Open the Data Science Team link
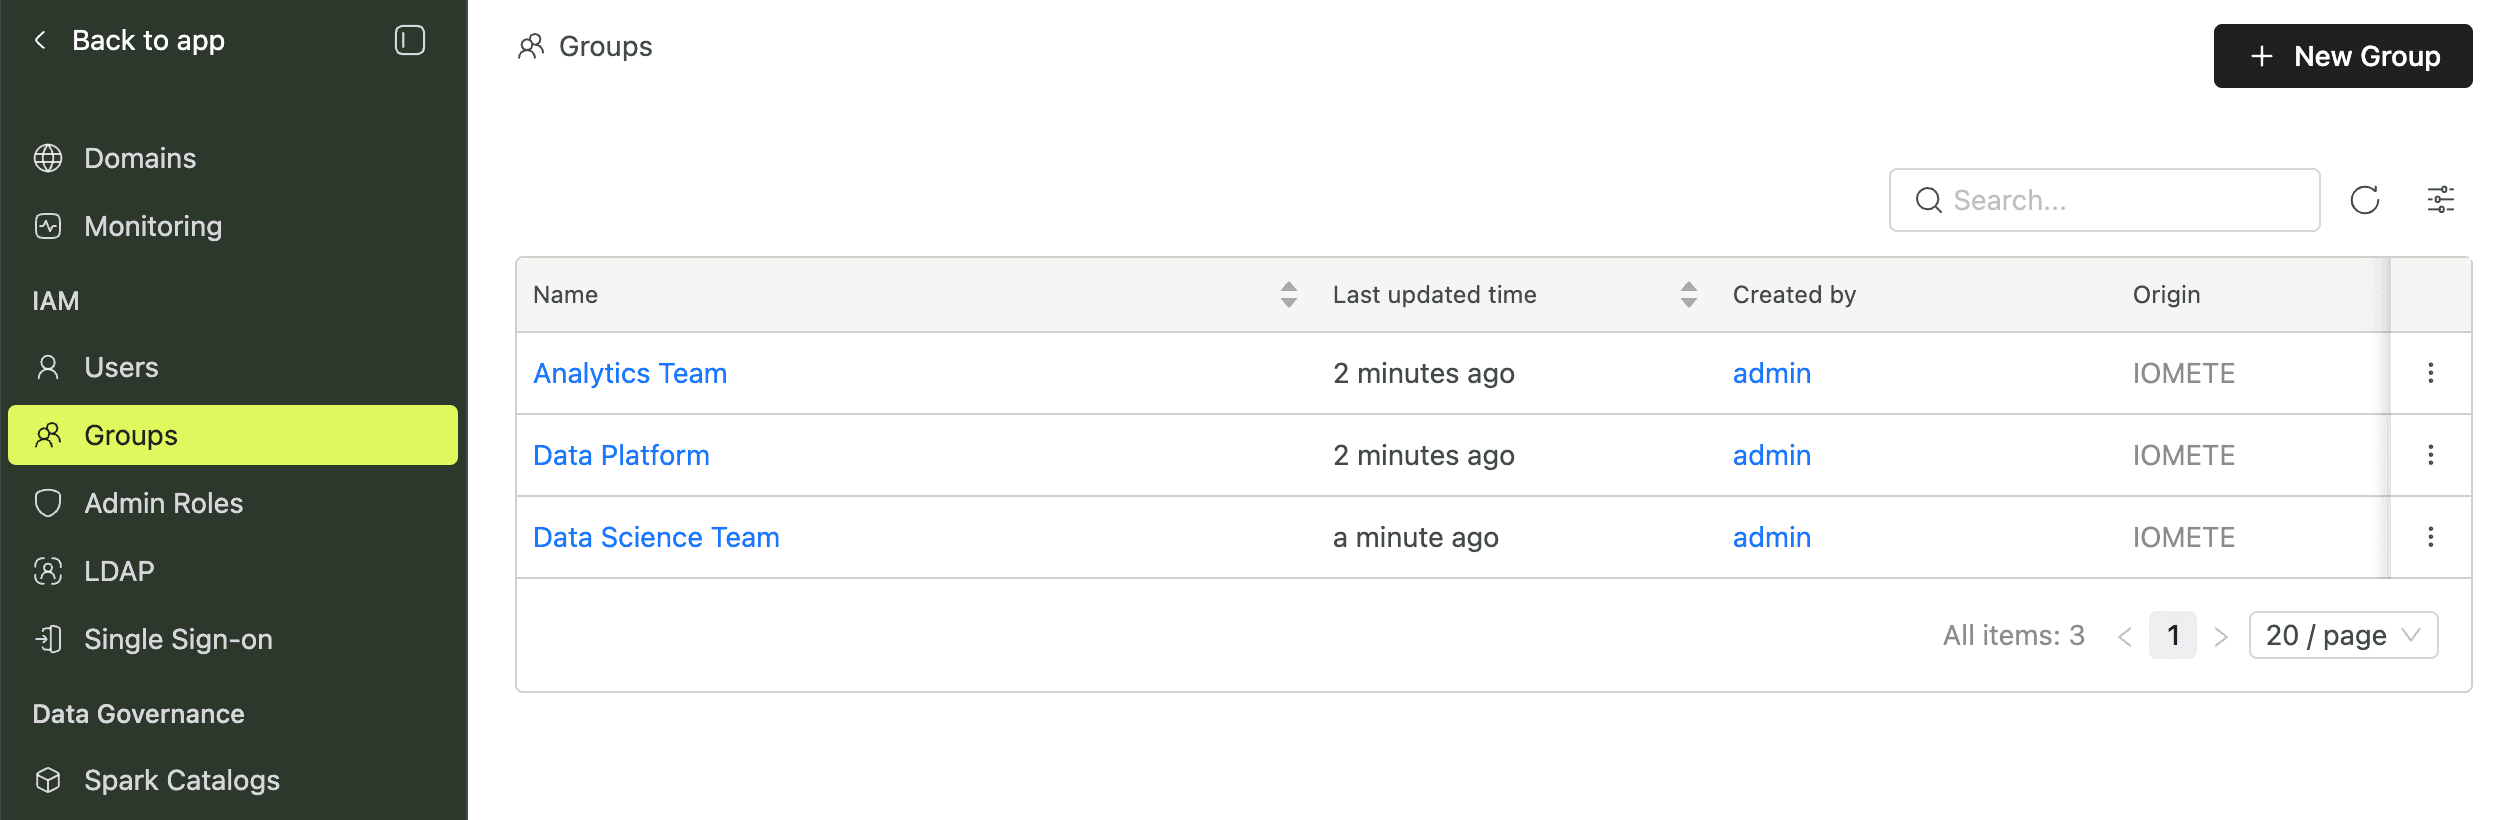 [656, 537]
